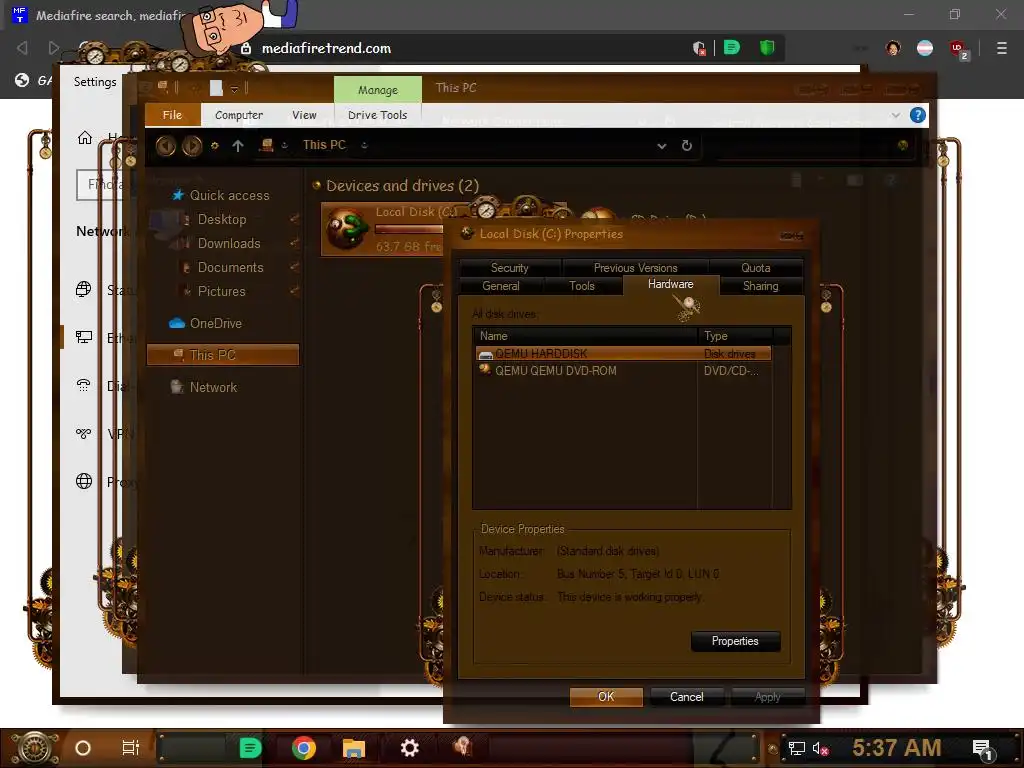Open Cortana circle on taskbar
Screen dimensions: 1024x768
(83, 748)
